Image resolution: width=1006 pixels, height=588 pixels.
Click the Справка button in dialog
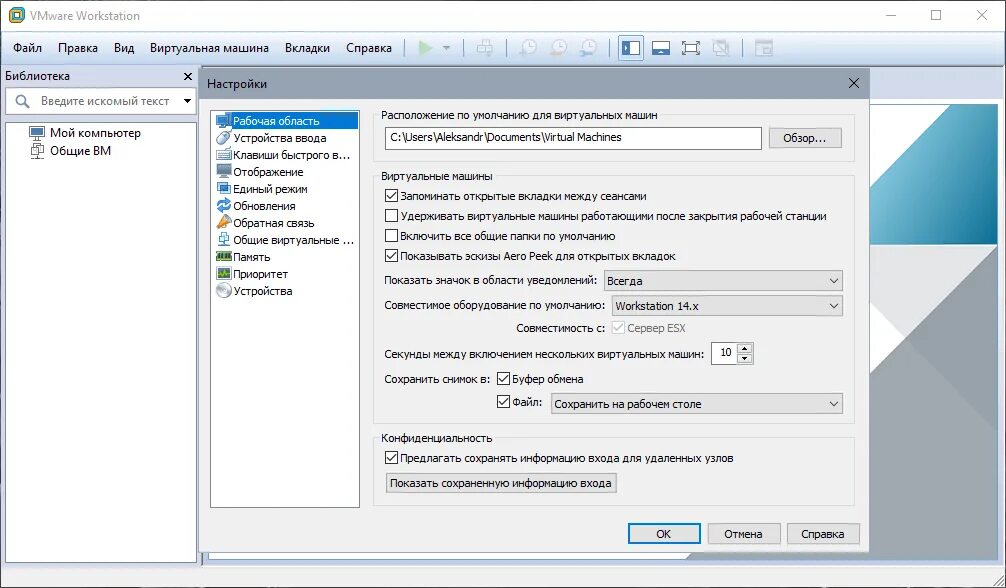[x=823, y=533]
